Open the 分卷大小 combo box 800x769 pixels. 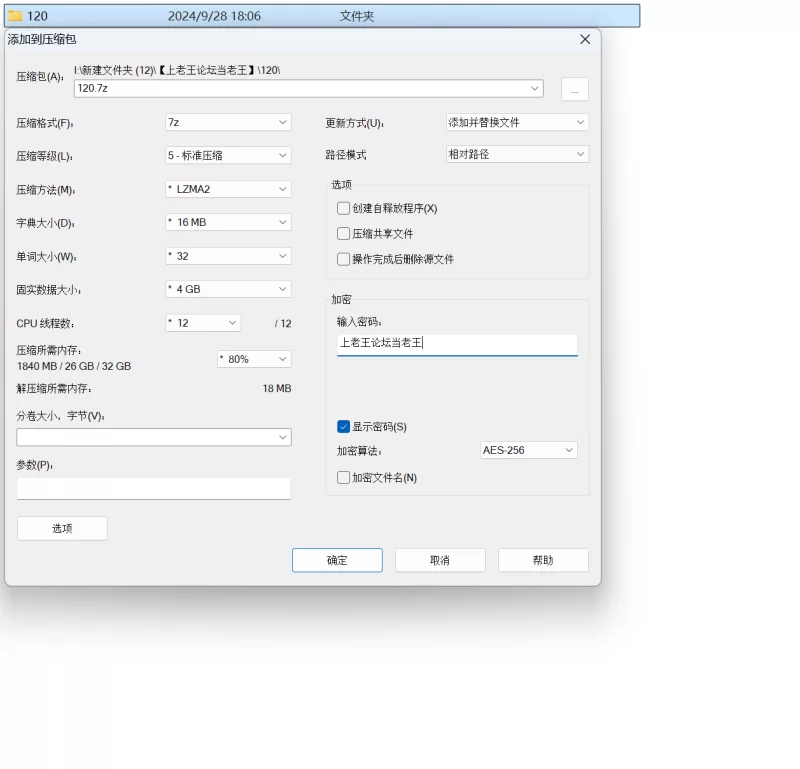[x=154, y=437]
